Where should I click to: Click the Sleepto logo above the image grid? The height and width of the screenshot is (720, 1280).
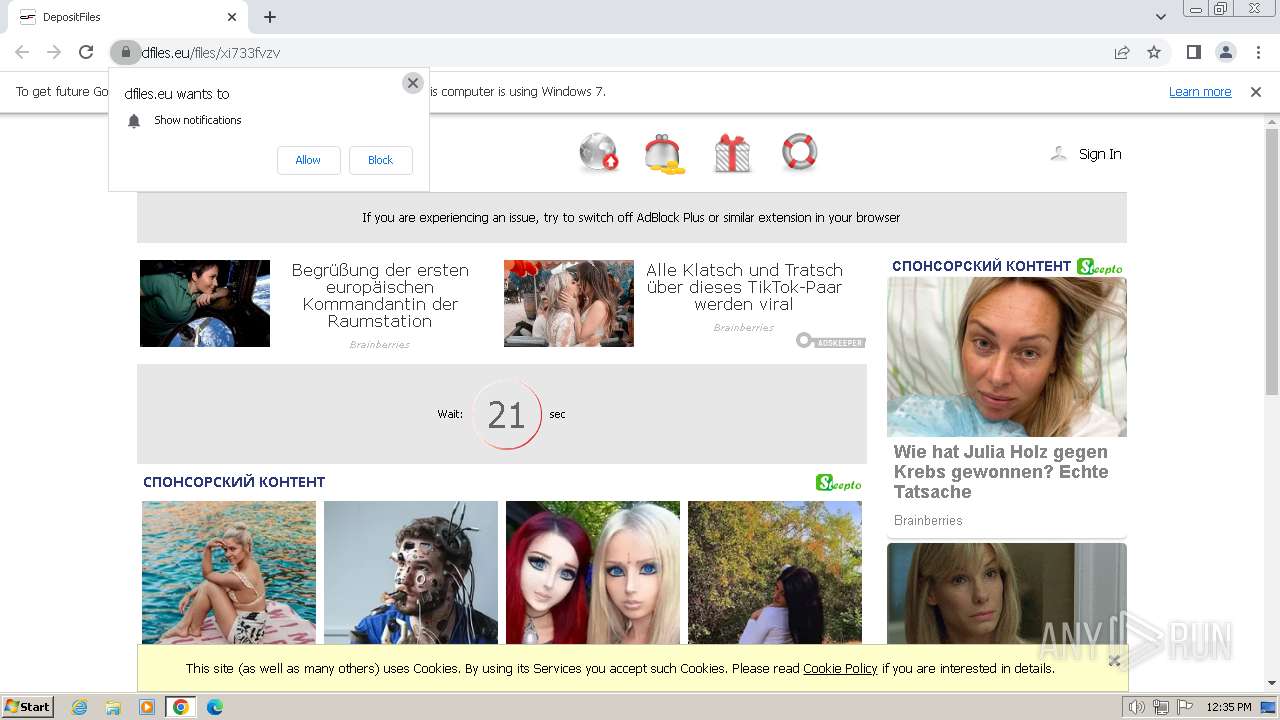[x=838, y=483]
